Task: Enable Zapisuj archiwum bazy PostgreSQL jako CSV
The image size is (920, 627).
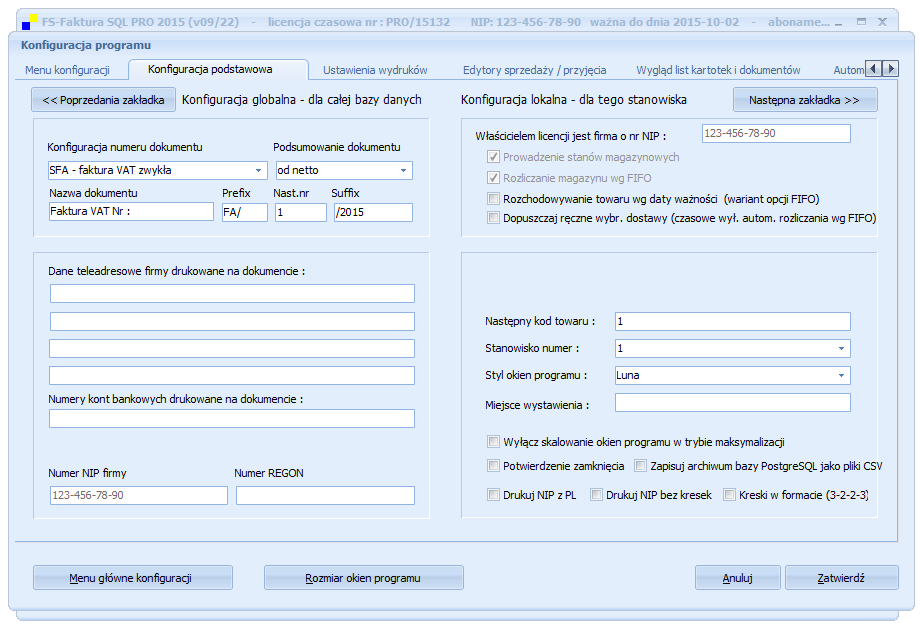Action: tap(641, 466)
